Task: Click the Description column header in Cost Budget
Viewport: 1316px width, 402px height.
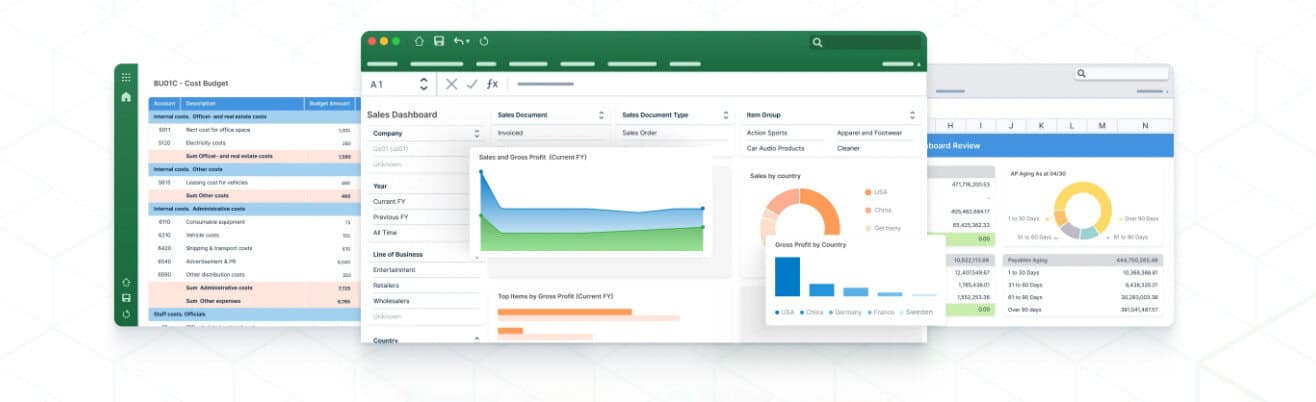Action: tap(243, 103)
